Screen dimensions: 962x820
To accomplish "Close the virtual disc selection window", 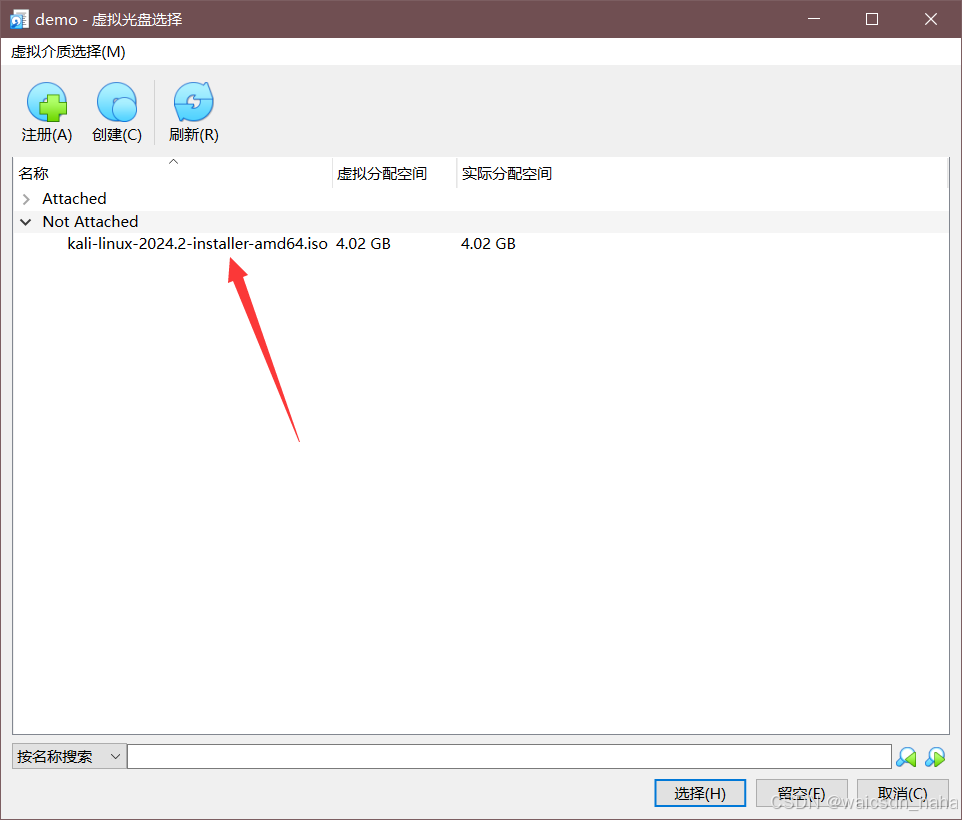I will (931, 19).
